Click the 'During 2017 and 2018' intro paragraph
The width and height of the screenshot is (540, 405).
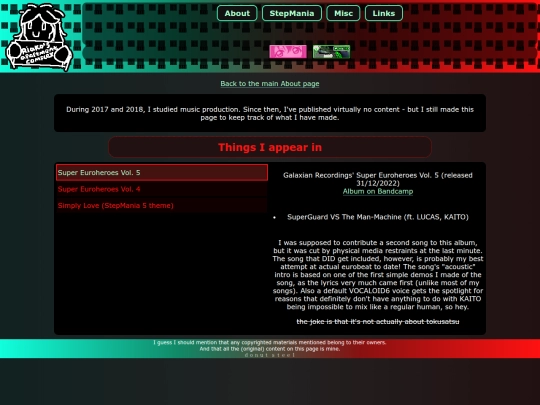click(x=270, y=113)
